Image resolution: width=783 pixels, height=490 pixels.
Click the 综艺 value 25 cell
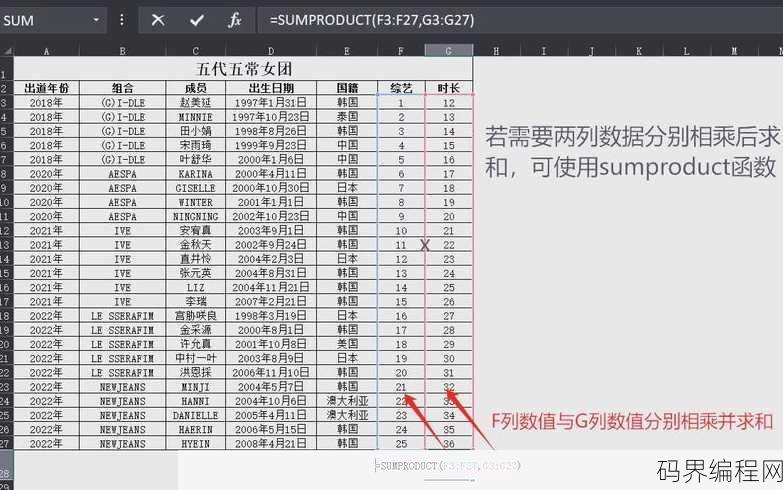pyautogui.click(x=401, y=444)
